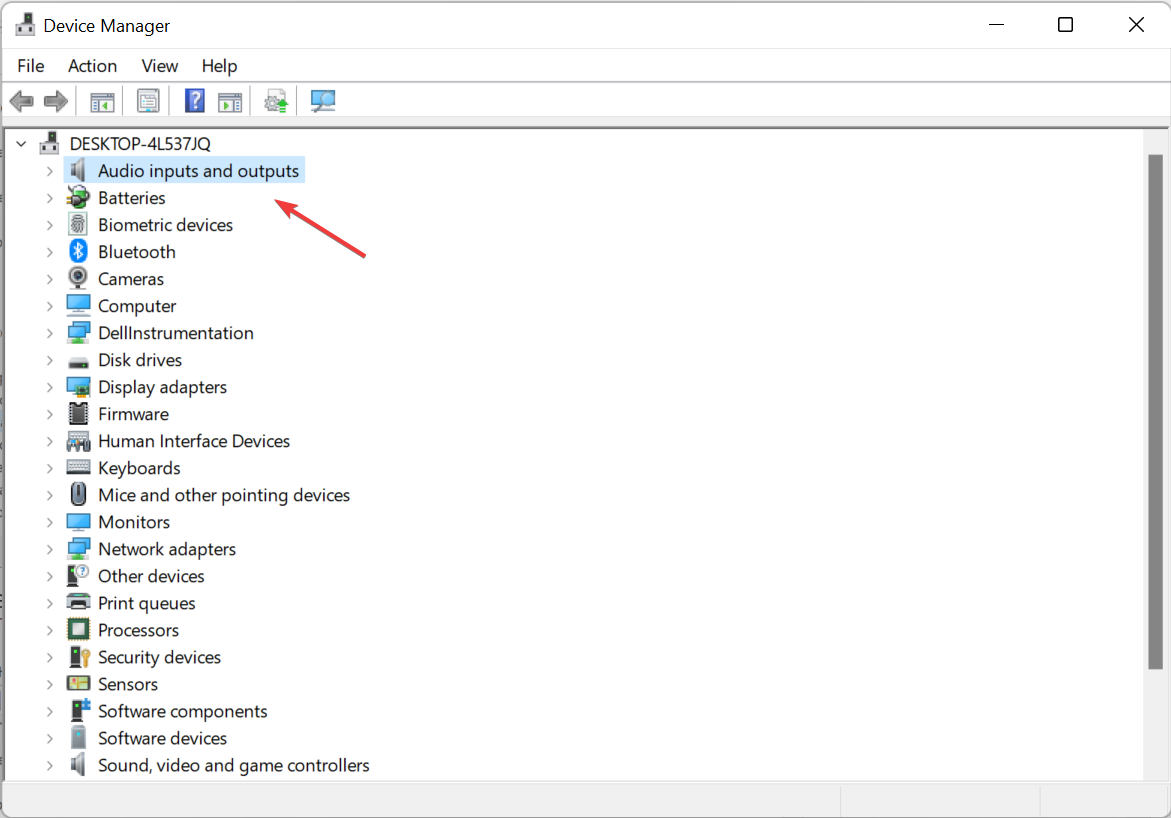Click the Mice and other pointing devices icon

coord(78,495)
